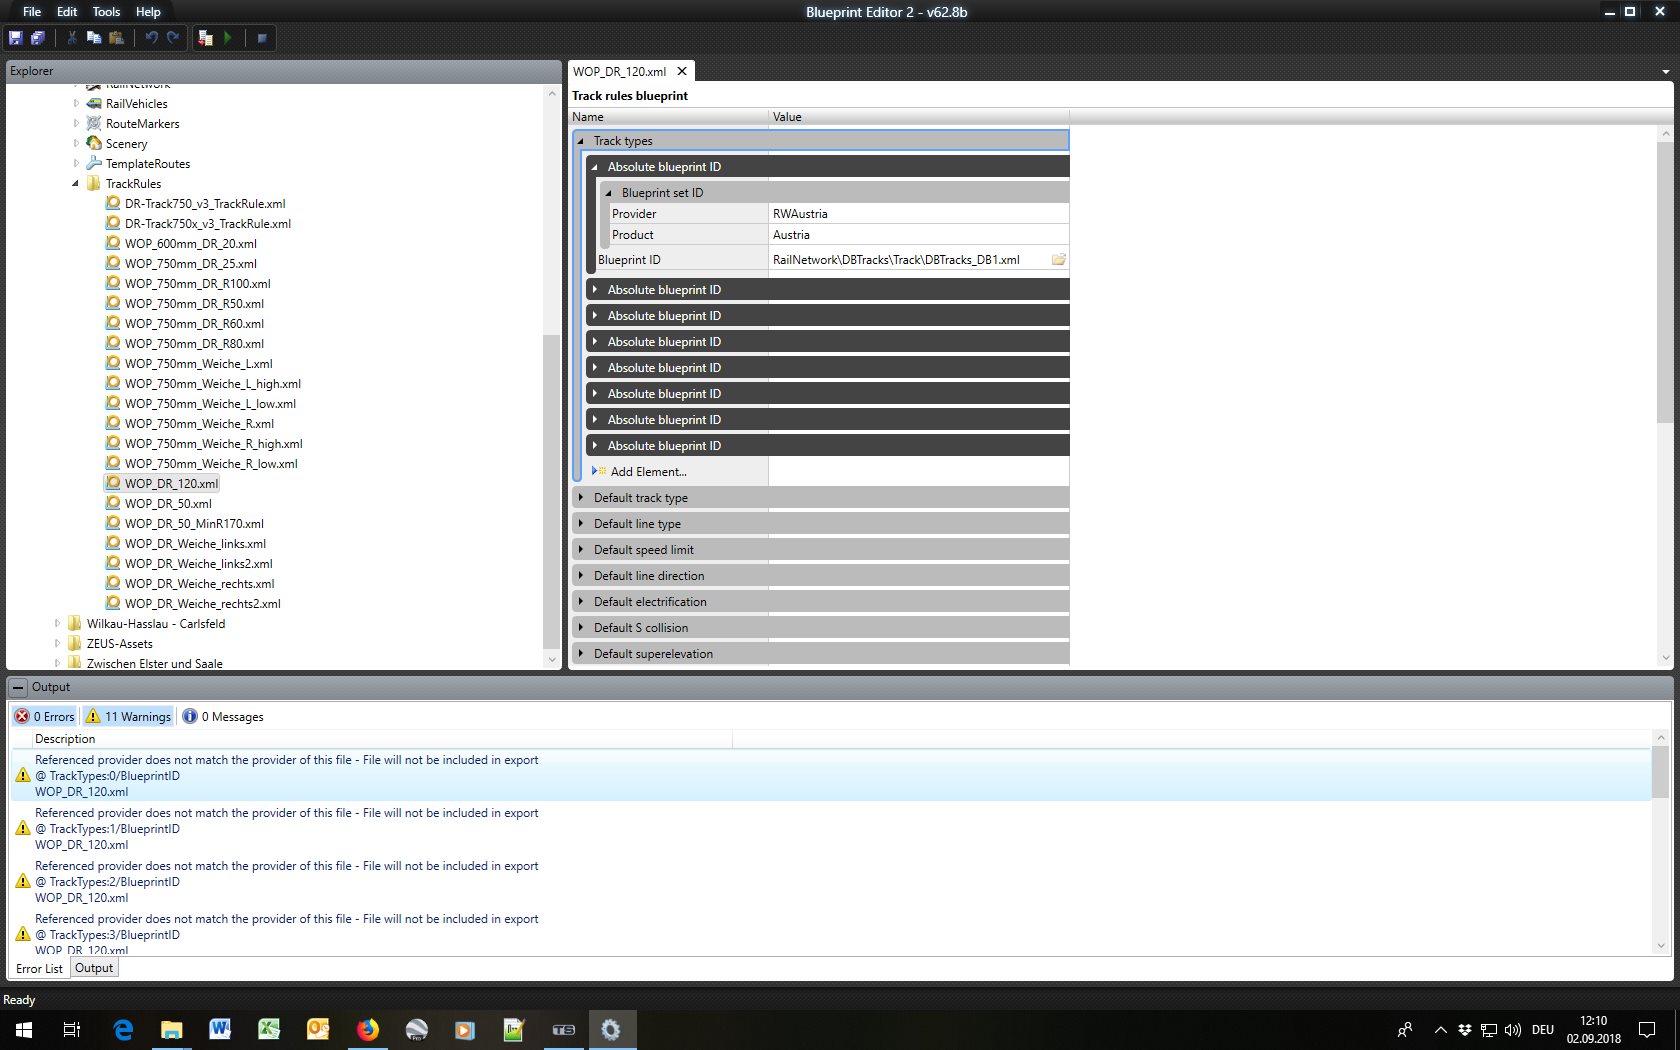Click the warning icon for TrackTypes:1 message
The width and height of the screenshot is (1680, 1050).
[23, 828]
